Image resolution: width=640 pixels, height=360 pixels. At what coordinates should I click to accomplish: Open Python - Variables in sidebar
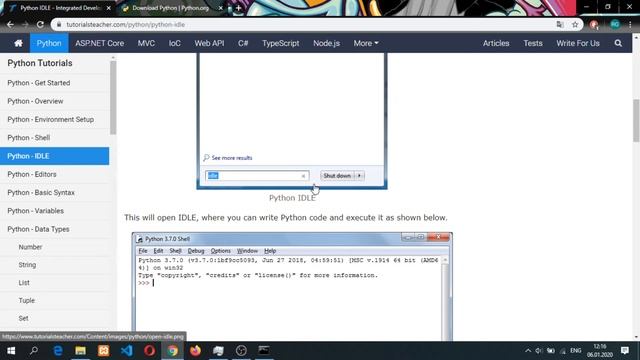pos(55,211)
